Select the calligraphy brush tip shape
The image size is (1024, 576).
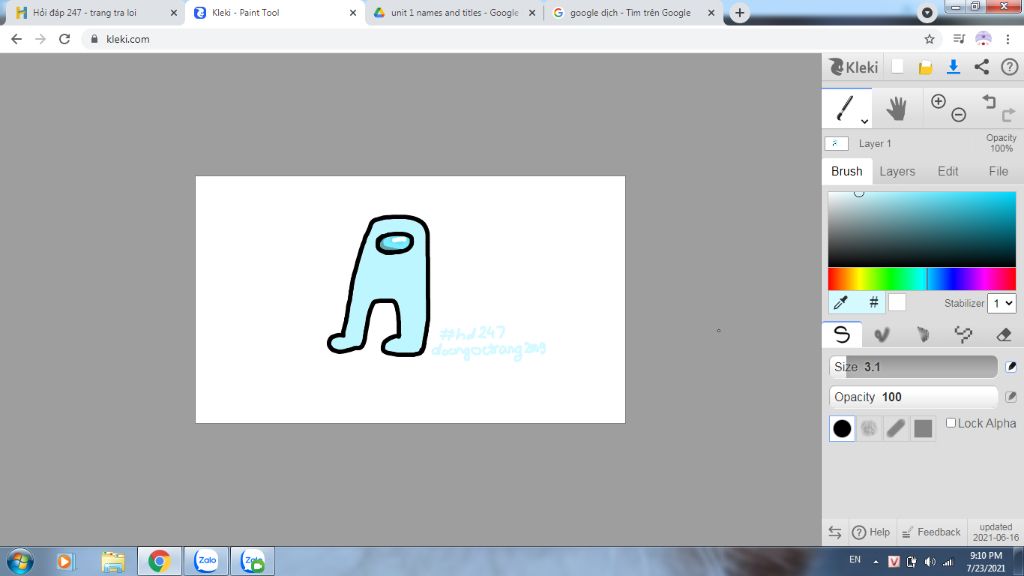896,428
